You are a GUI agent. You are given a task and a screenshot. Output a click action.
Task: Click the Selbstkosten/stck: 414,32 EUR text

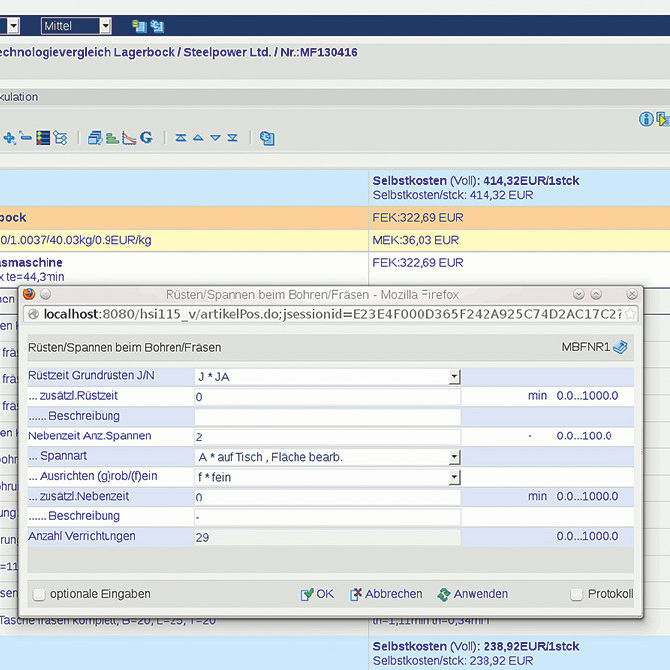coord(453,195)
